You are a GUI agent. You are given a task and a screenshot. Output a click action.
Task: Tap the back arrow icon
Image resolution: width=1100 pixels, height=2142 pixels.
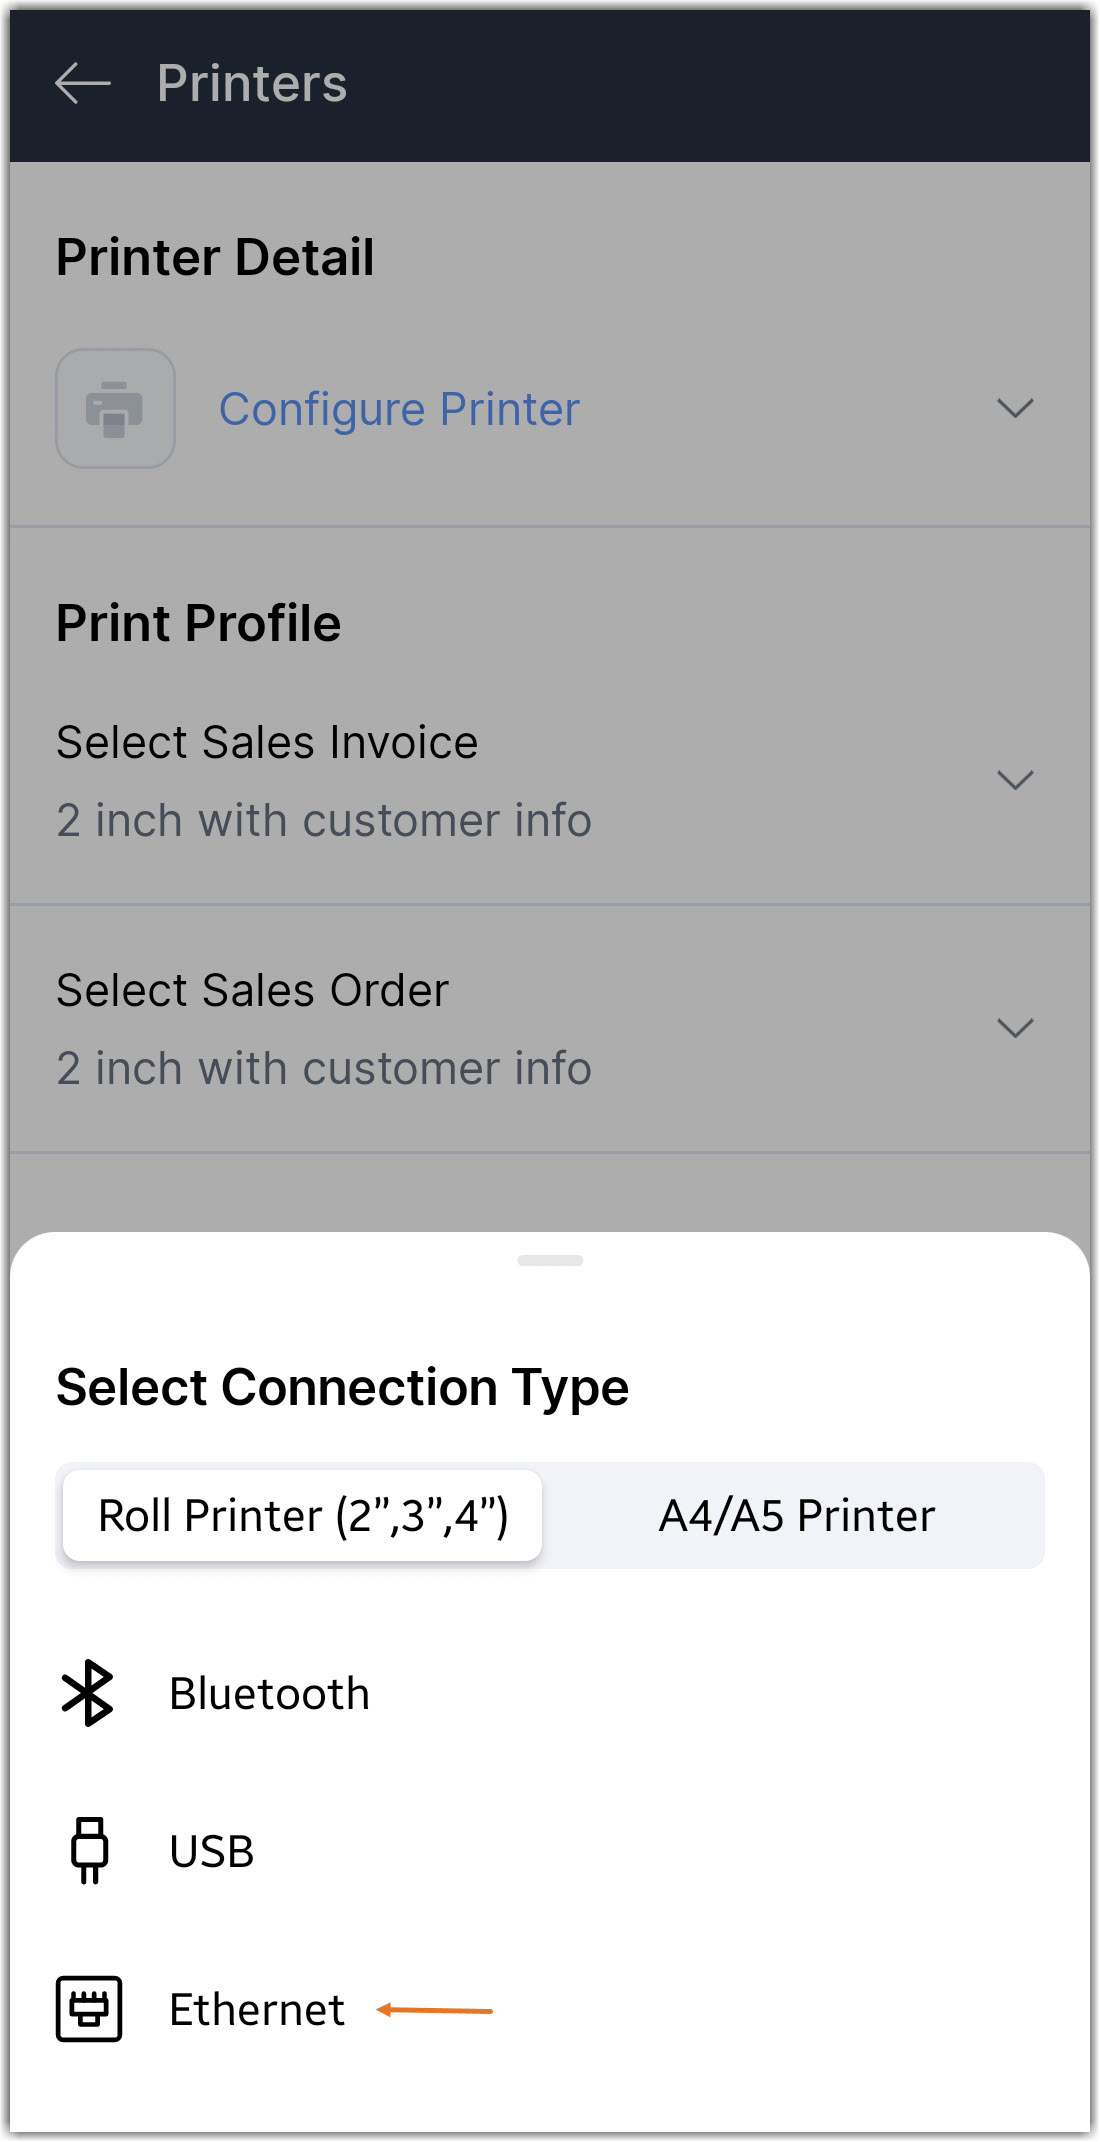click(x=82, y=83)
